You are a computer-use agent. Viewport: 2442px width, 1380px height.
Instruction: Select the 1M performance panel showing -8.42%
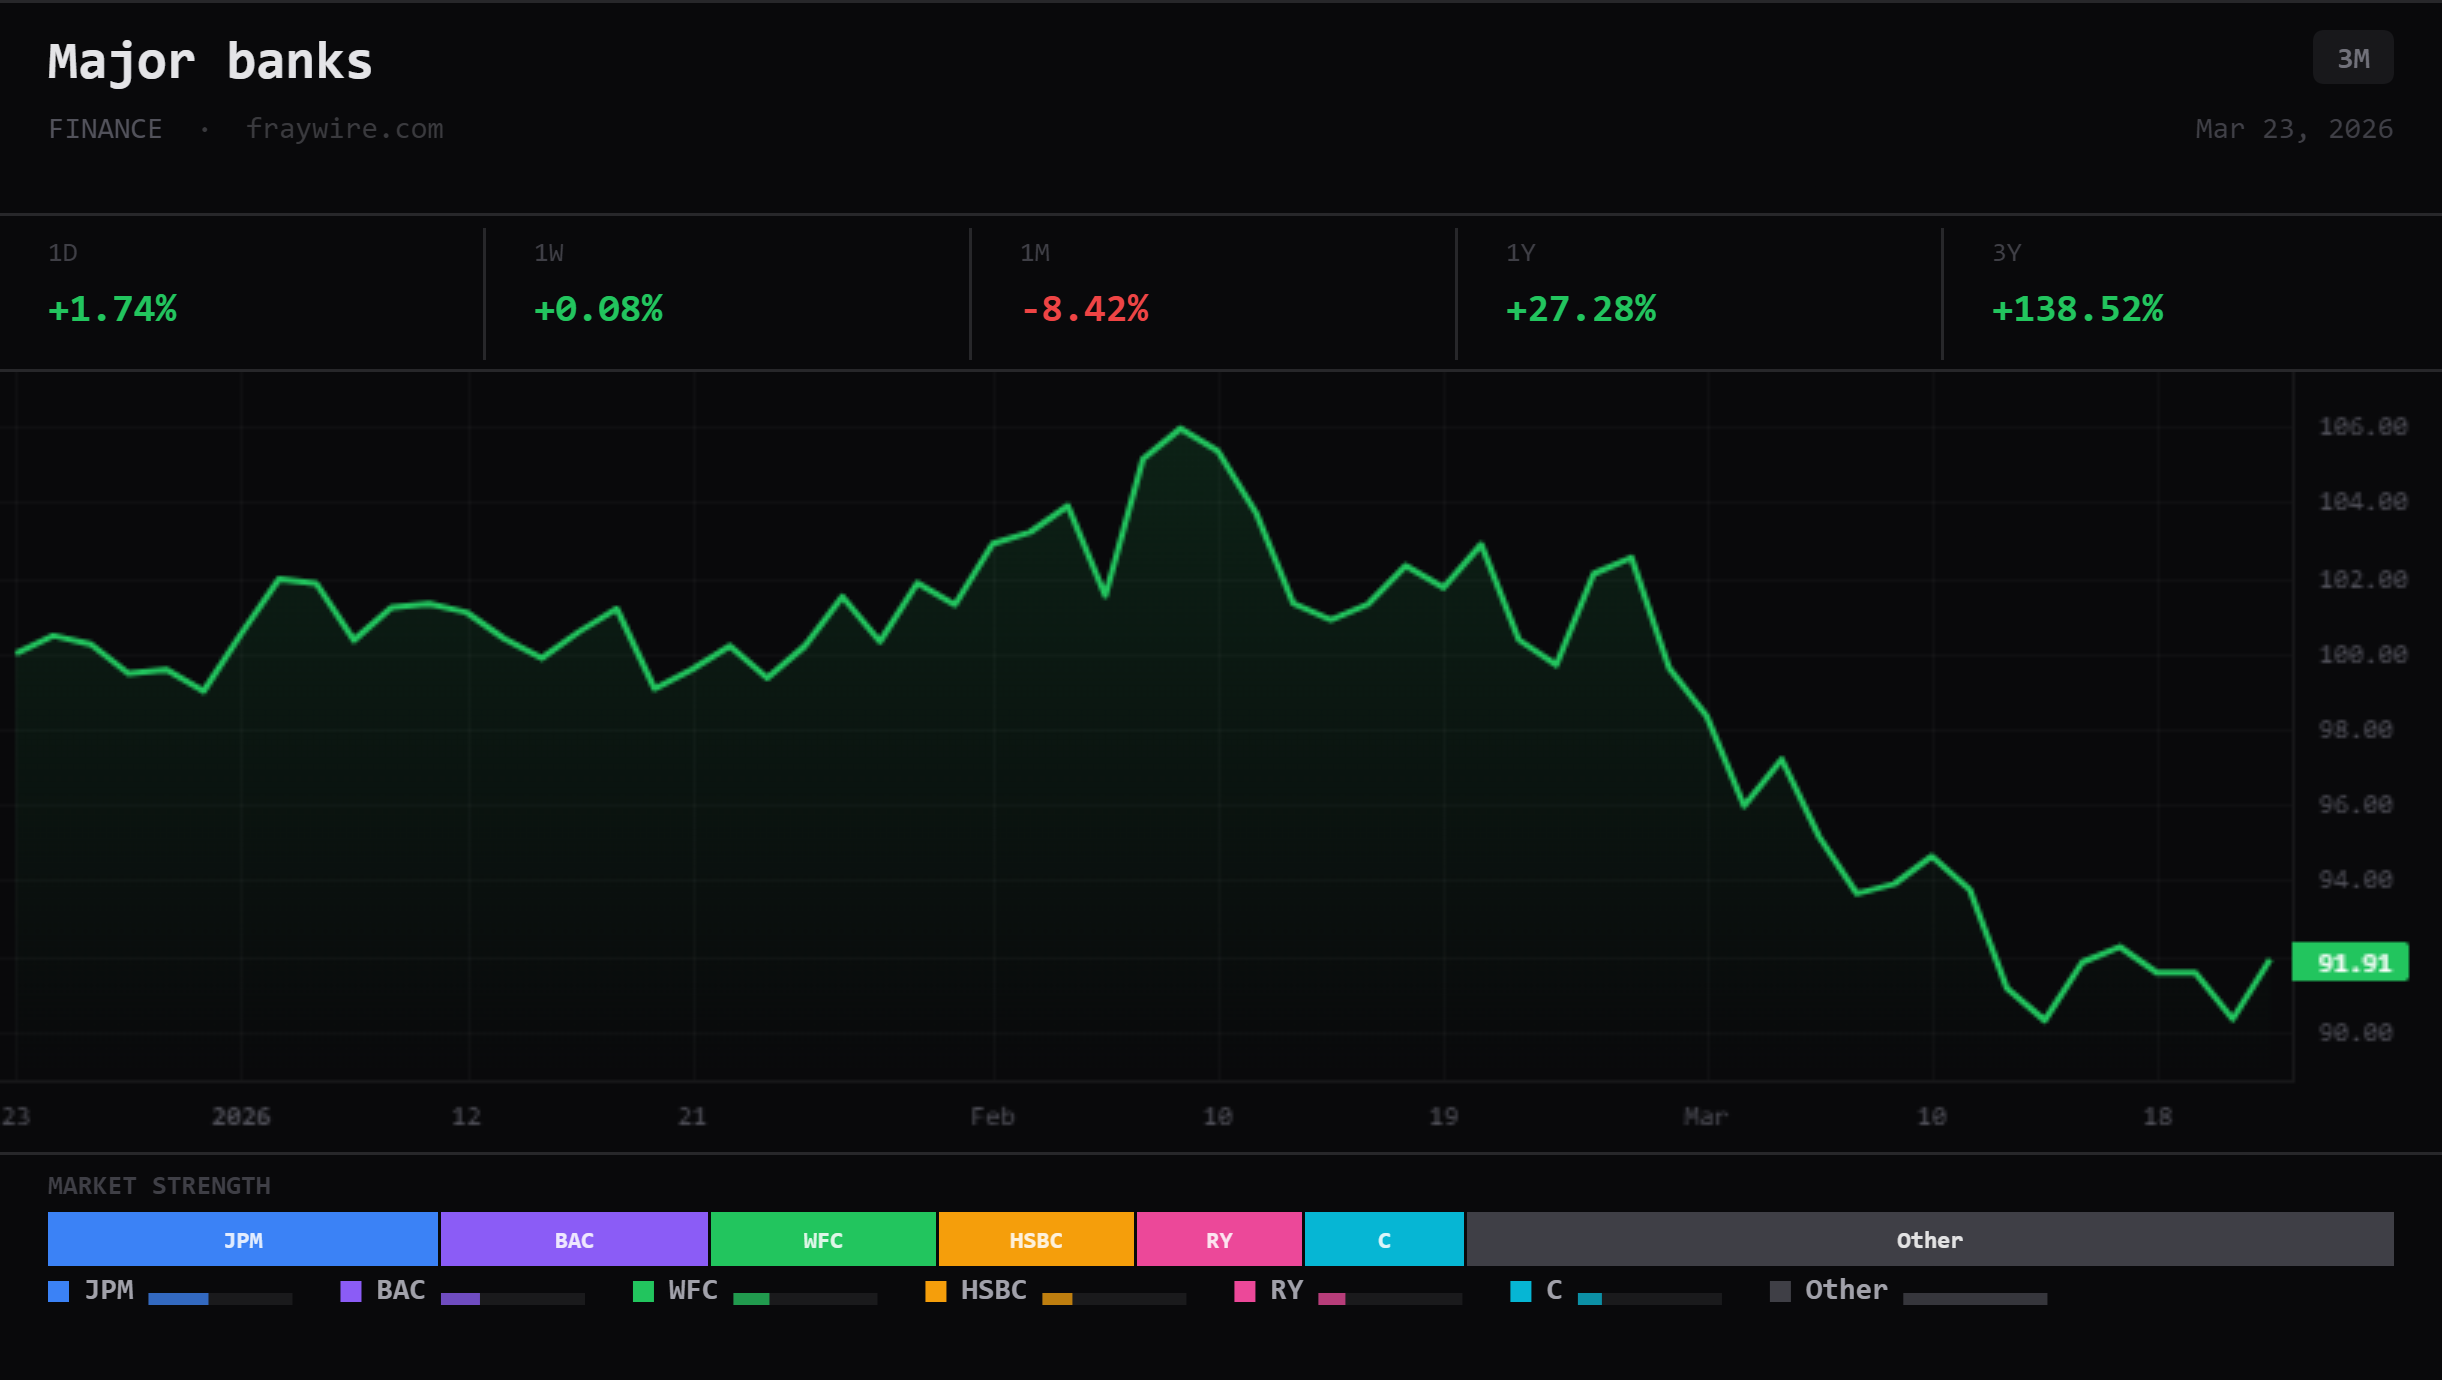(1210, 290)
